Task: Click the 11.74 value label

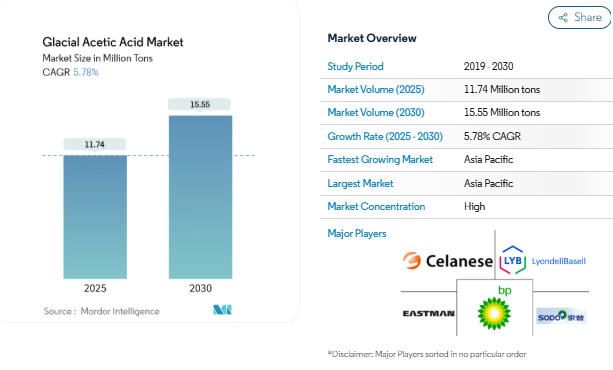Action: (x=95, y=145)
